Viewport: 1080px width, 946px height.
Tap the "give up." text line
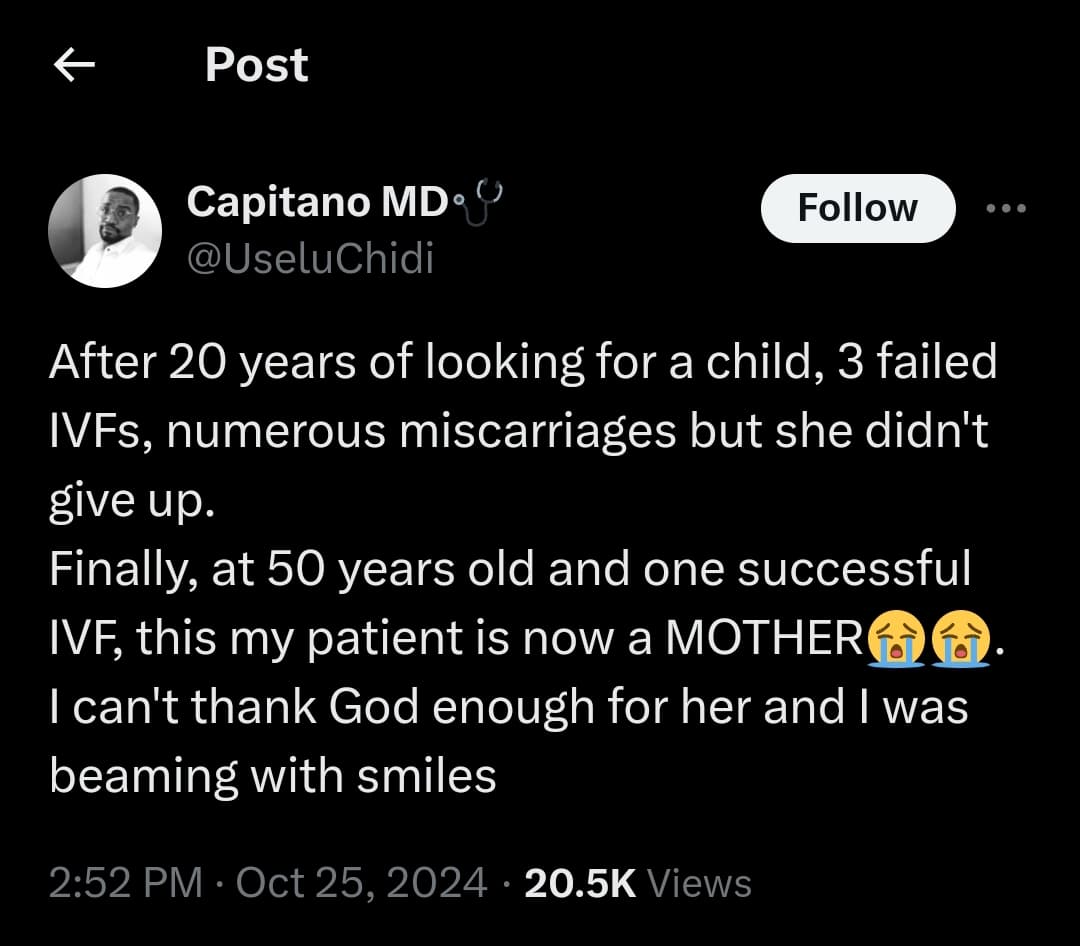tap(132, 502)
